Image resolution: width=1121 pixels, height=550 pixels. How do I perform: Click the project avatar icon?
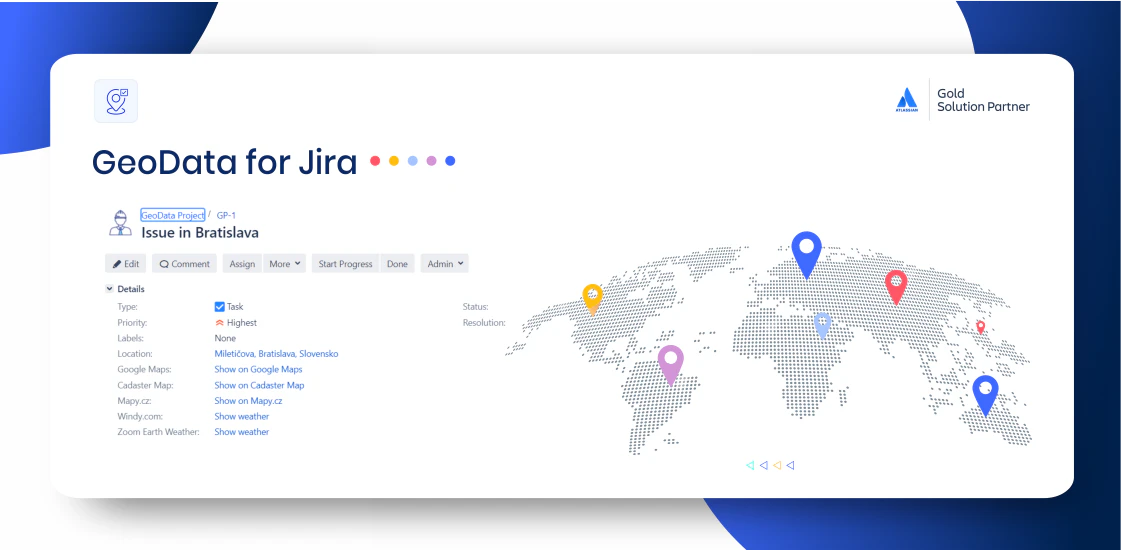(120, 222)
